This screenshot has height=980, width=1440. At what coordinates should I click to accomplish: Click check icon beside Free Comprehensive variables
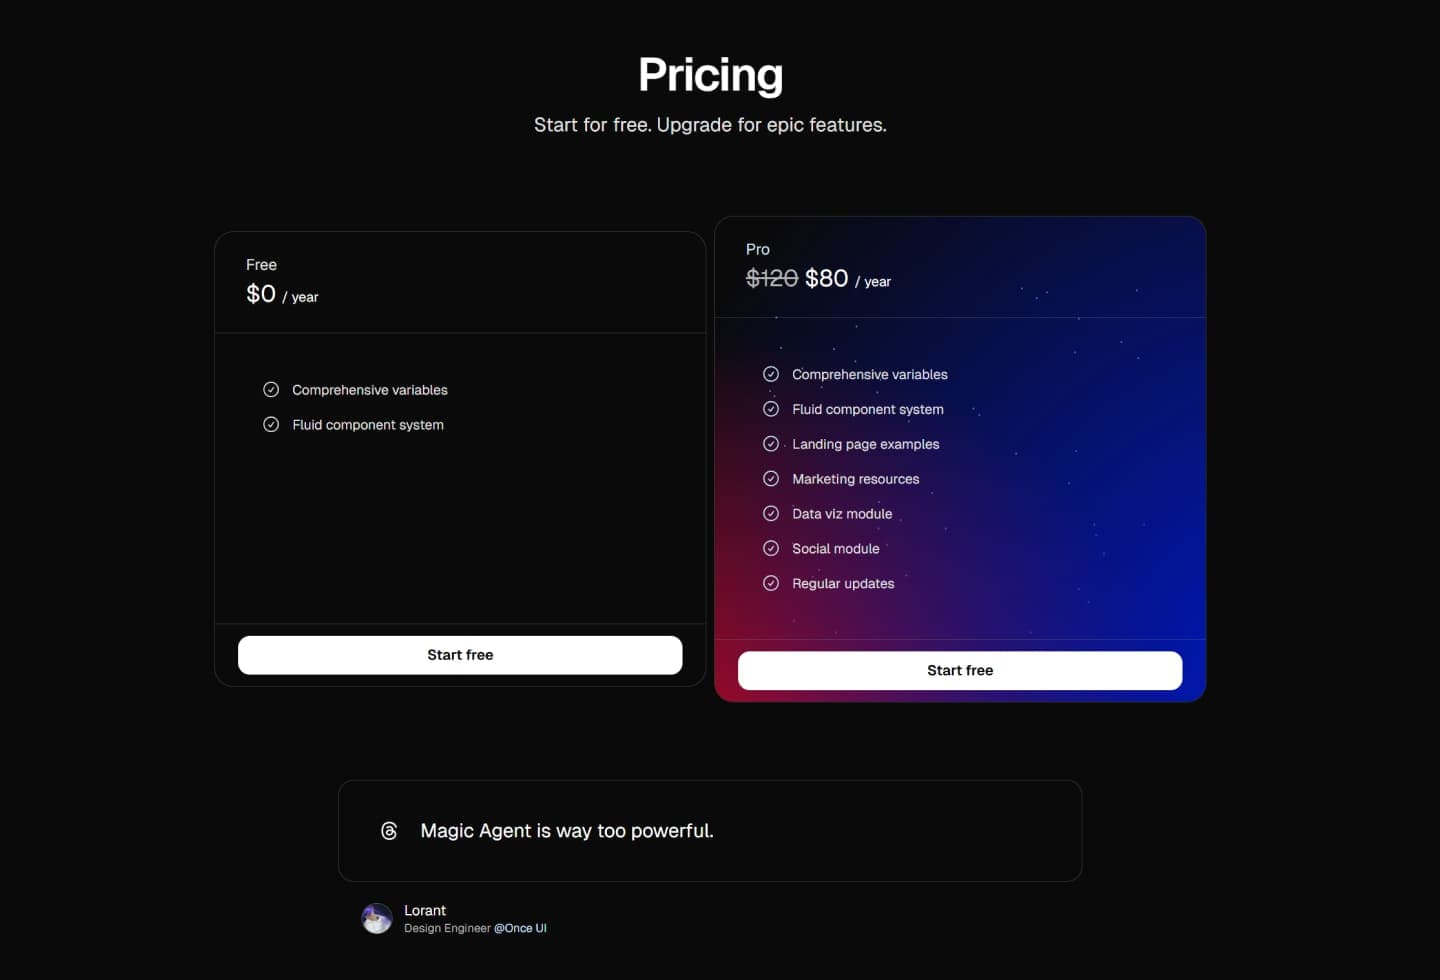click(271, 390)
